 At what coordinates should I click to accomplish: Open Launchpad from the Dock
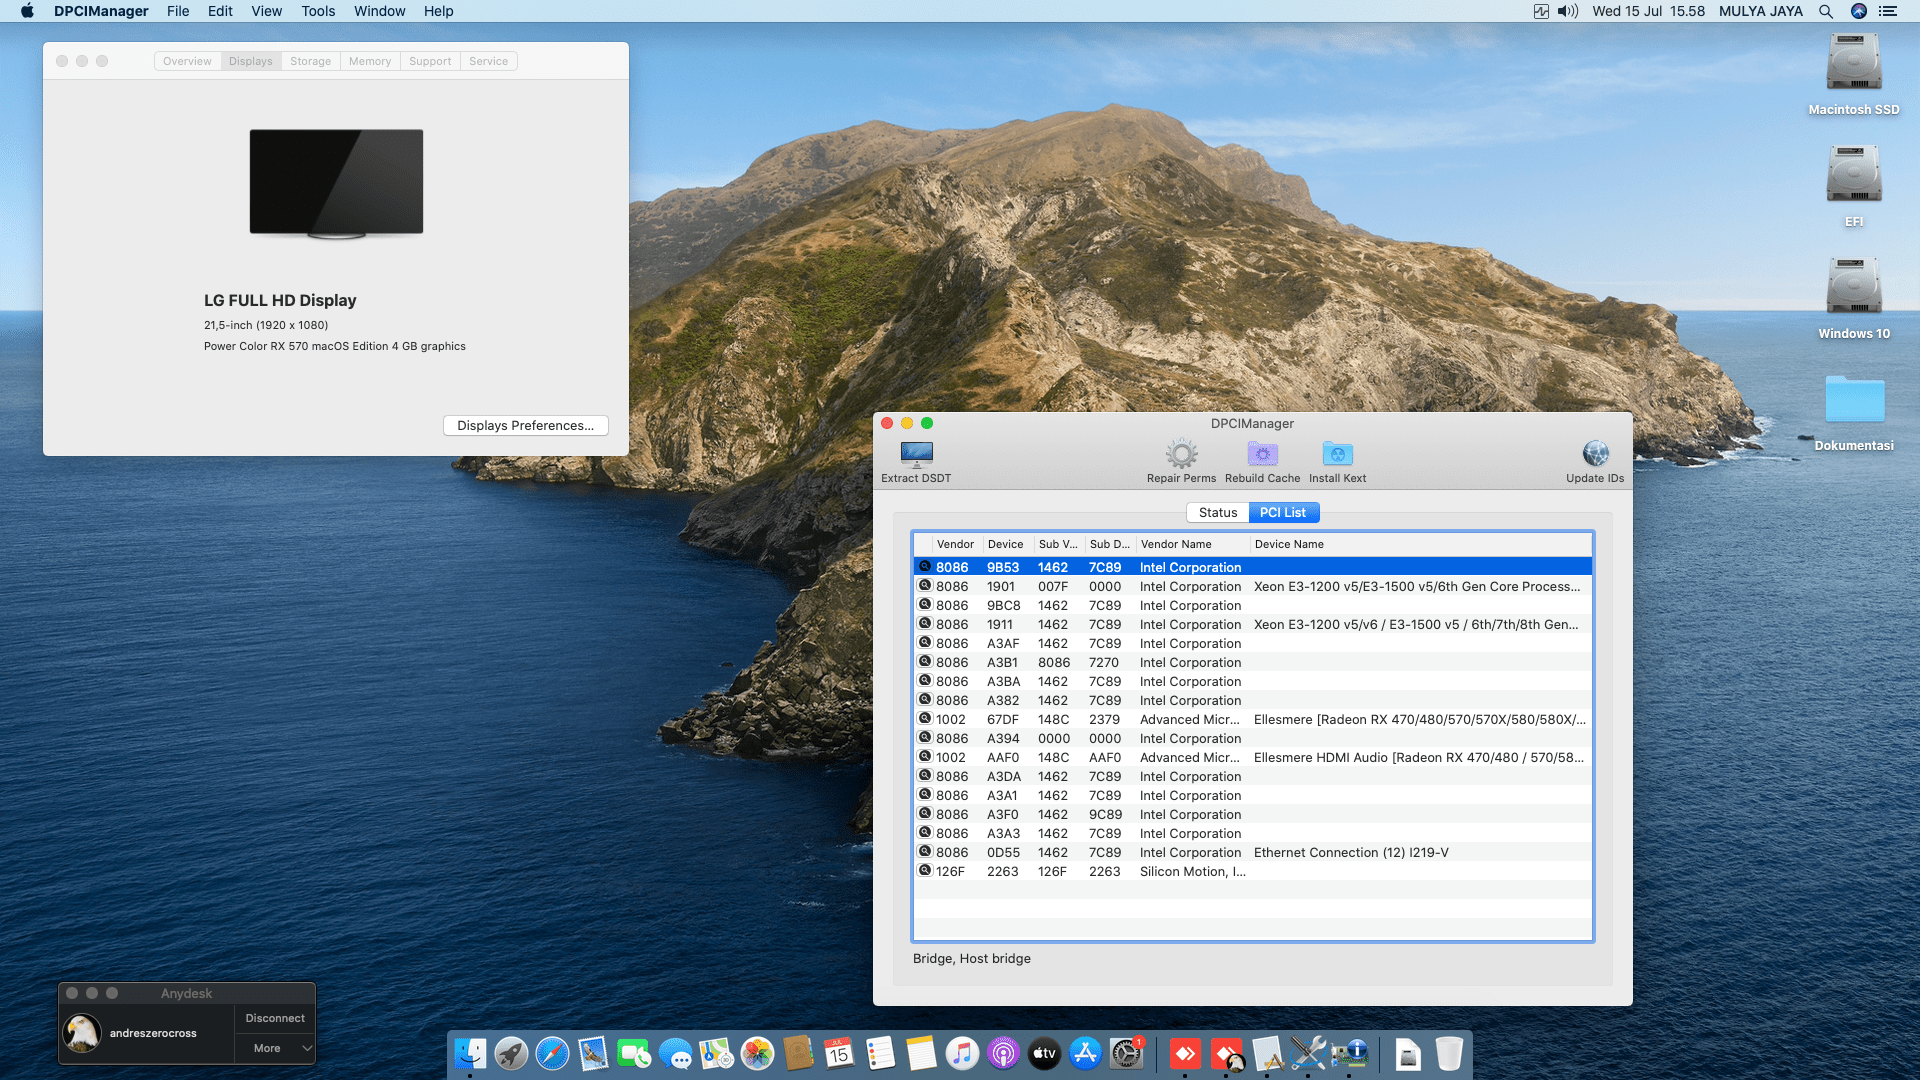point(511,1053)
